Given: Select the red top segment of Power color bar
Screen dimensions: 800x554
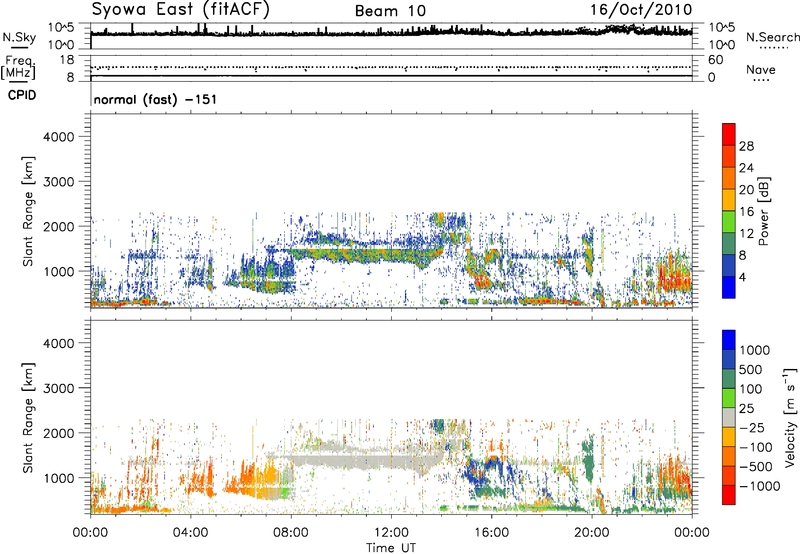Looking at the screenshot, I should point(729,134).
